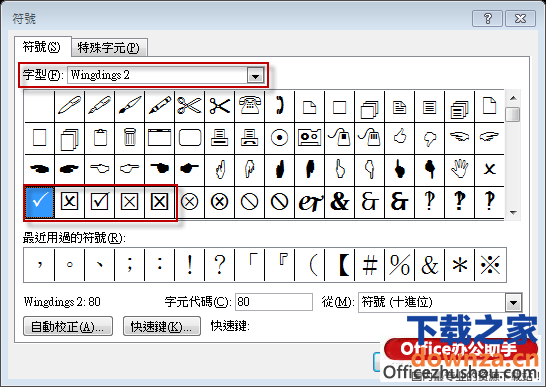This screenshot has width=546, height=387.
Task: Choose the small x symbol at the third row's end
Action: coord(489,170)
